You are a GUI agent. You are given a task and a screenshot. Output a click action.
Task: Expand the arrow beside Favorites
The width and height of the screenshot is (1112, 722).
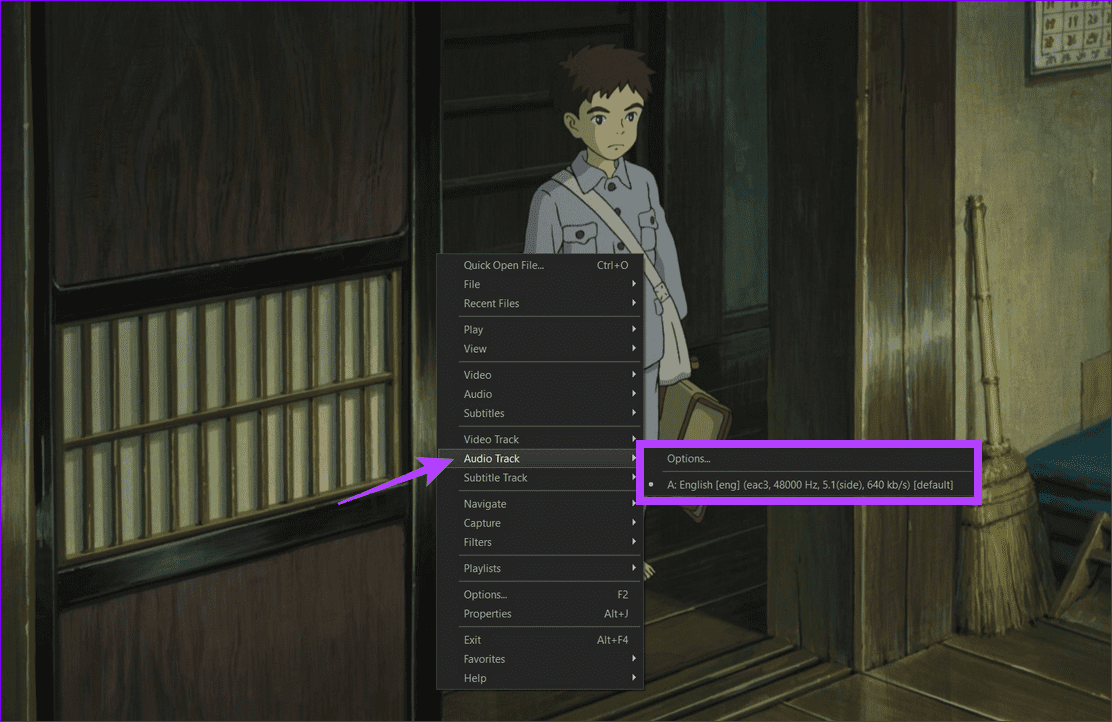[634, 659]
